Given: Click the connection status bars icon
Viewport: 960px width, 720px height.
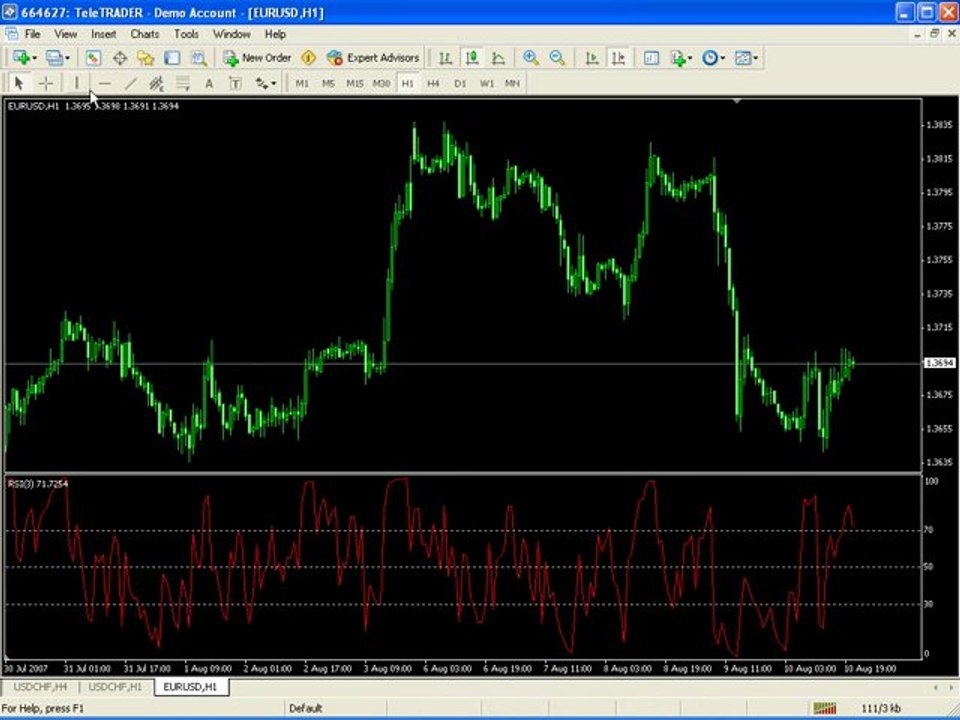Looking at the screenshot, I should click(825, 708).
